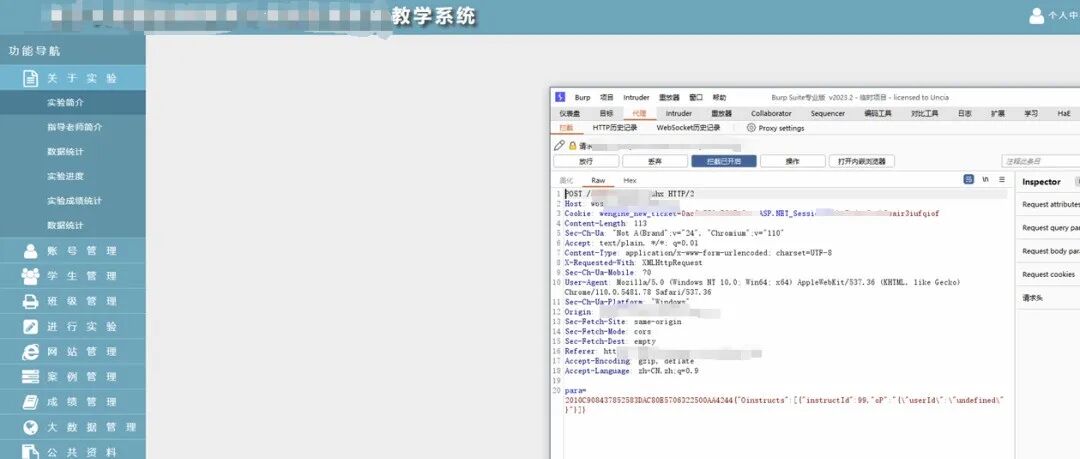Open the 实验成绩统计 sidebar link

point(74,201)
